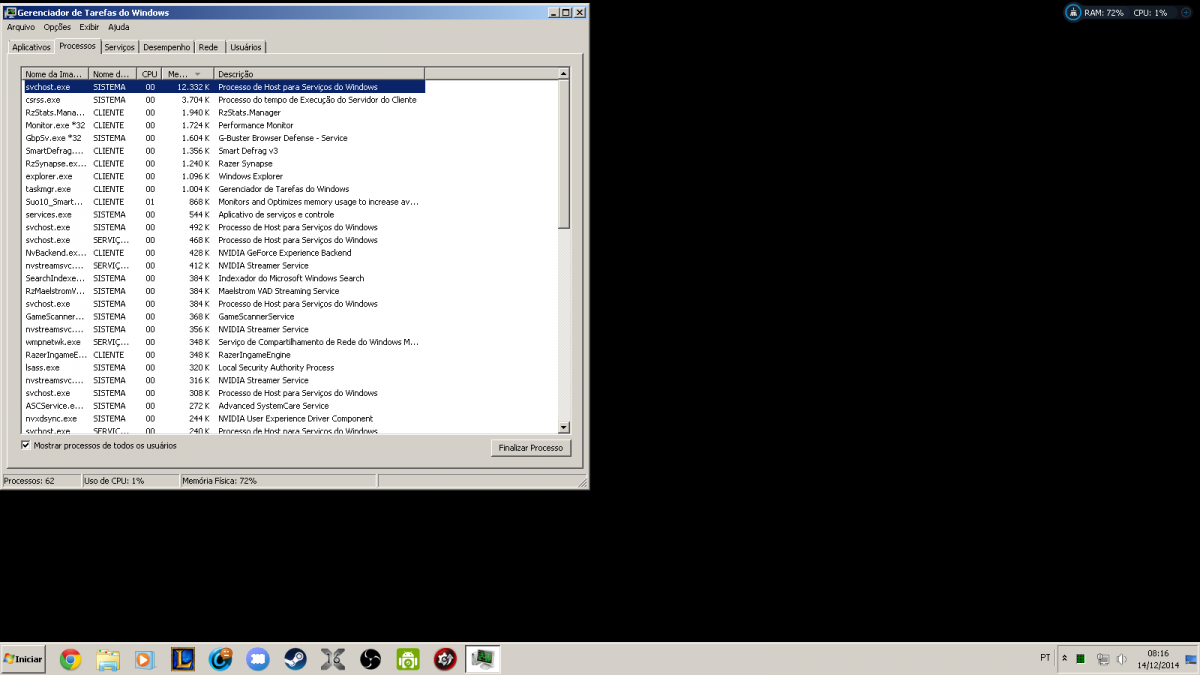Open Advanced SystemCare taskbar icon
The image size is (1200, 675).
coord(221,659)
